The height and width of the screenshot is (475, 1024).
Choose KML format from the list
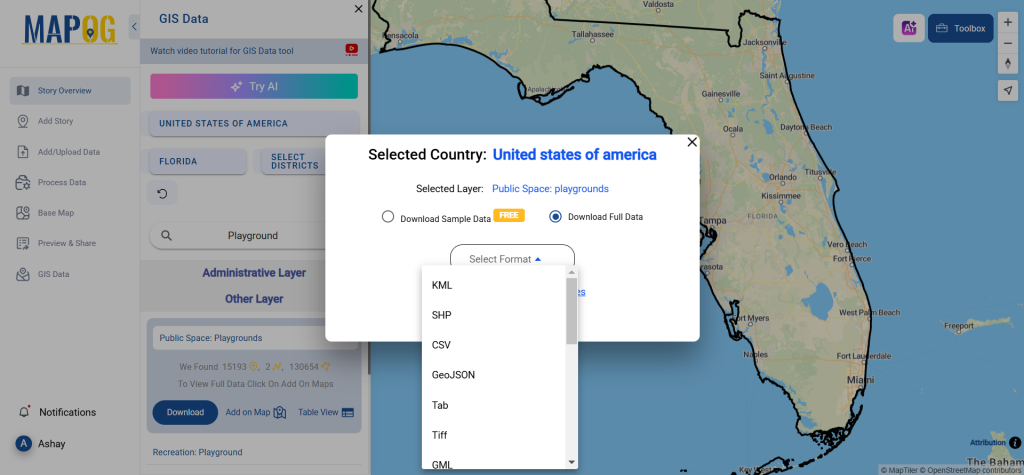click(x=494, y=286)
